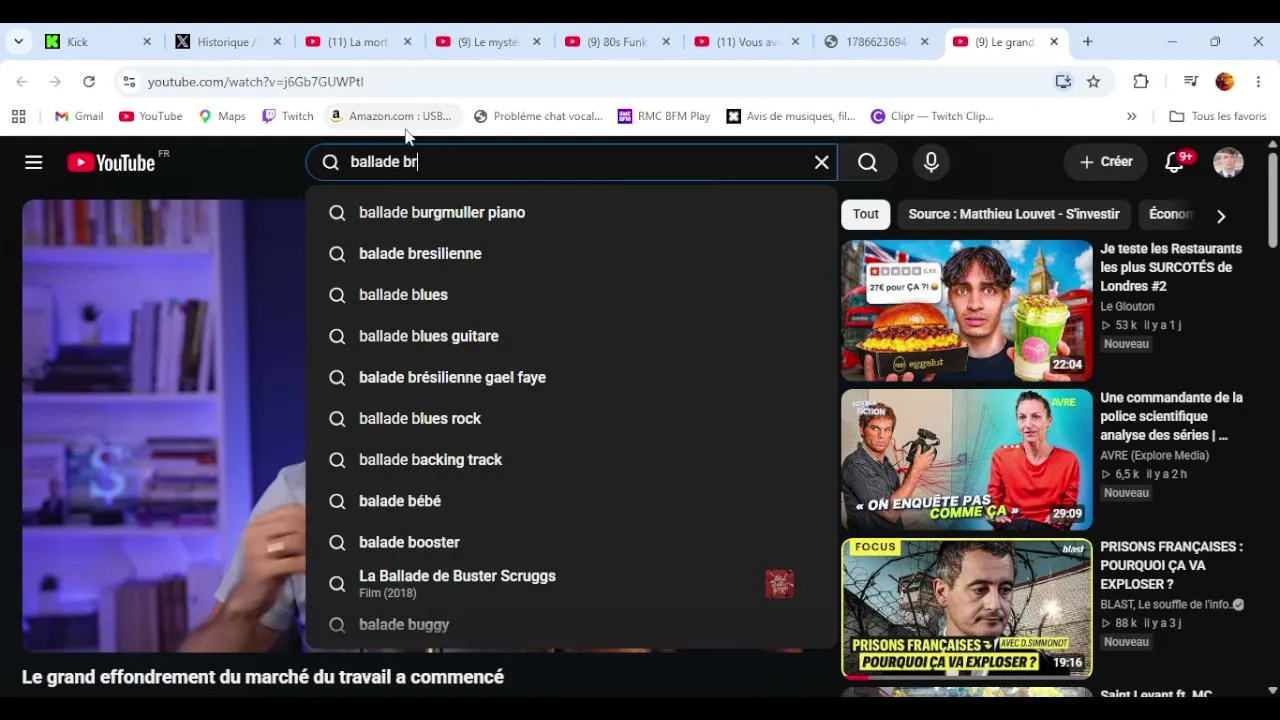Close the active (9) Le grand tab
Viewport: 1280px width, 720px height.
[1054, 42]
